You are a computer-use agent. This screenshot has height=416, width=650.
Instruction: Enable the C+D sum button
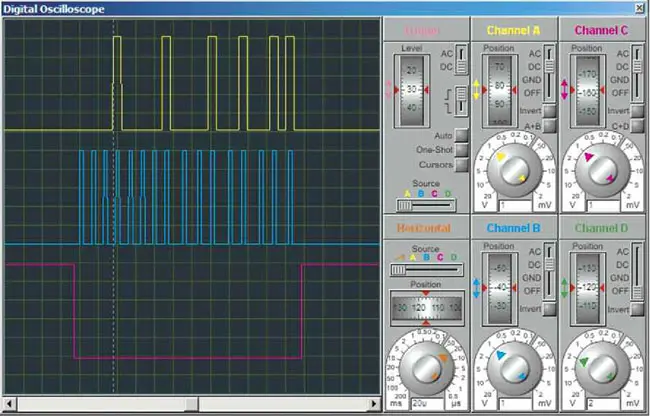point(636,127)
